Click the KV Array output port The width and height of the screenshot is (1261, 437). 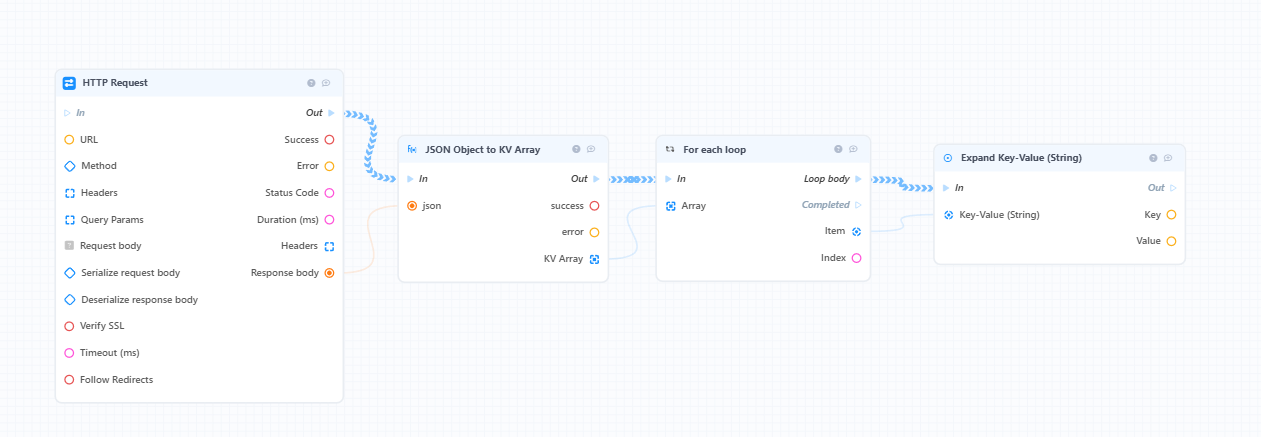(594, 259)
